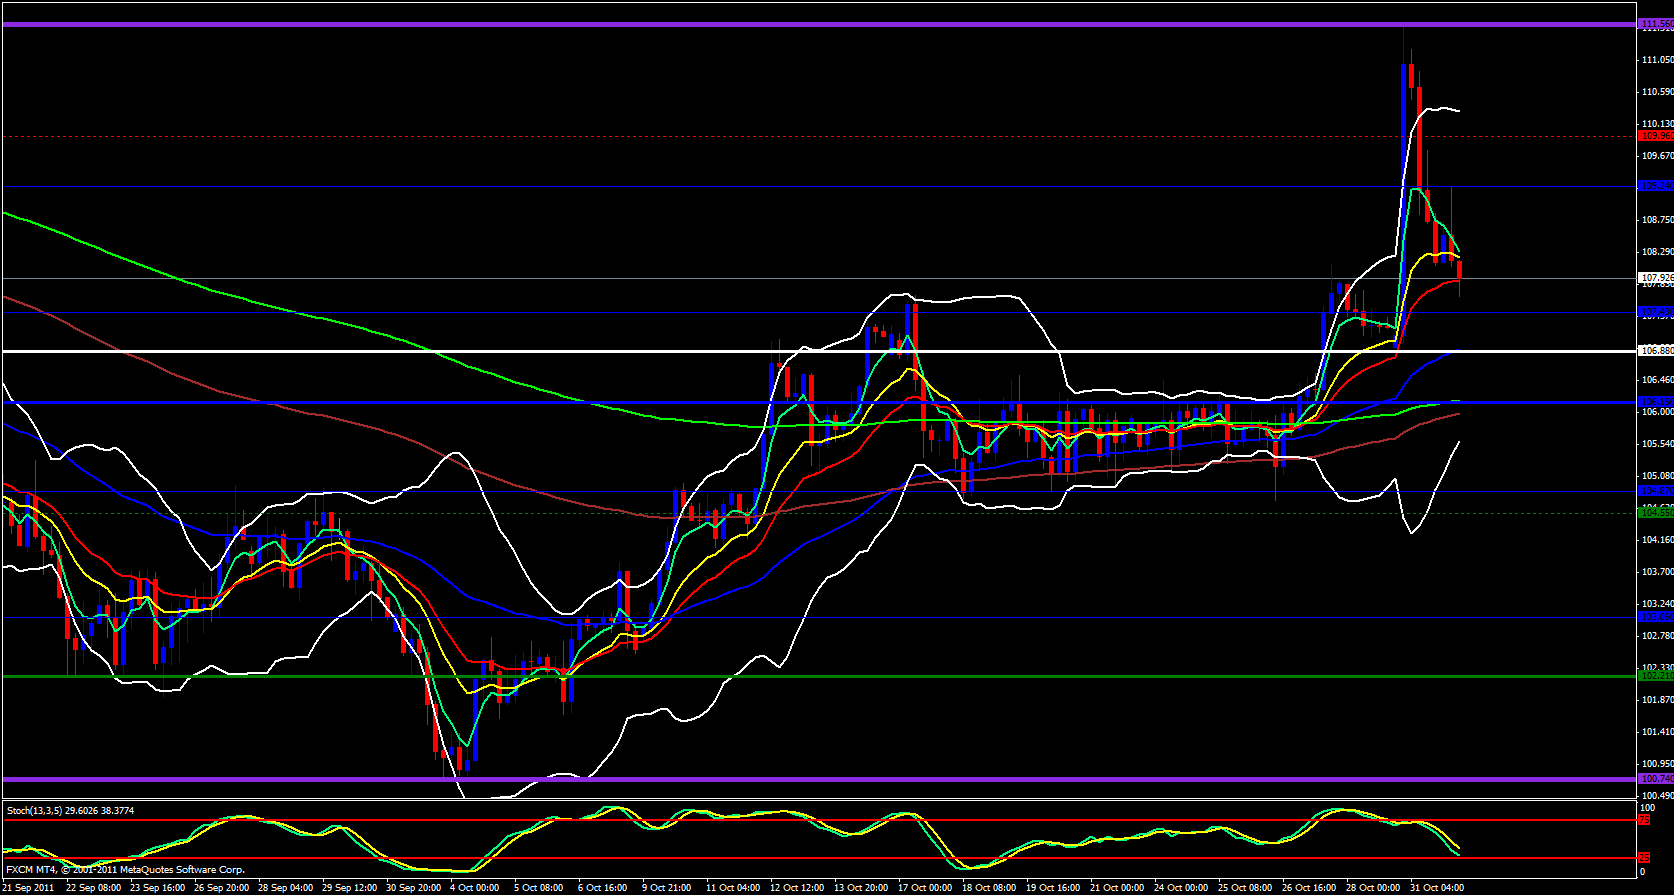
Task: Select the blue 103.060 level tag
Action: click(1655, 617)
